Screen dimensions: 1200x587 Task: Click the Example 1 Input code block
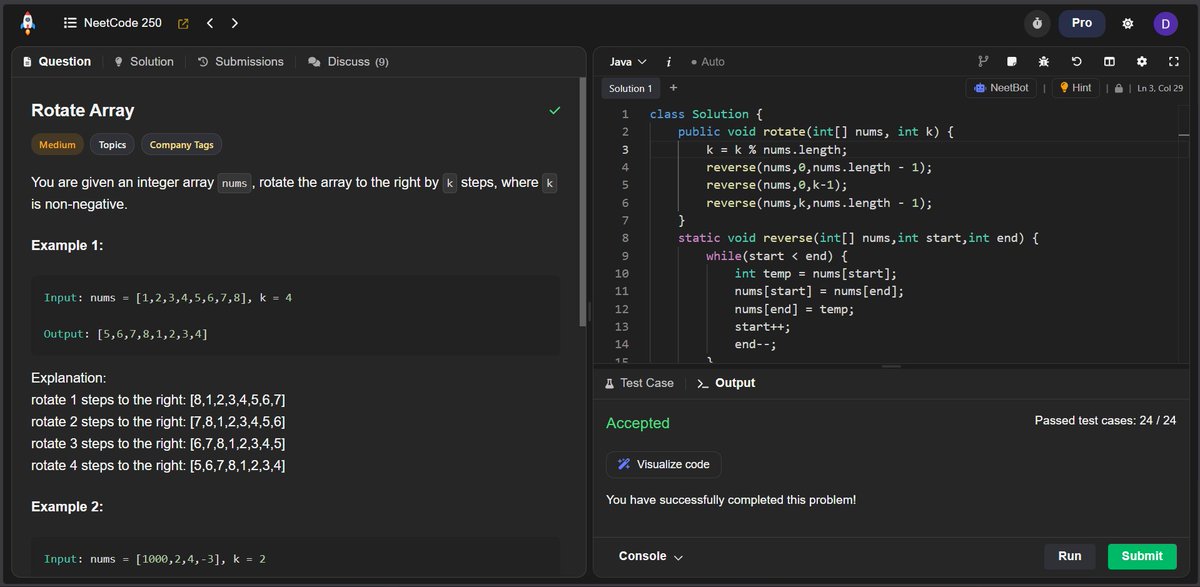click(295, 315)
